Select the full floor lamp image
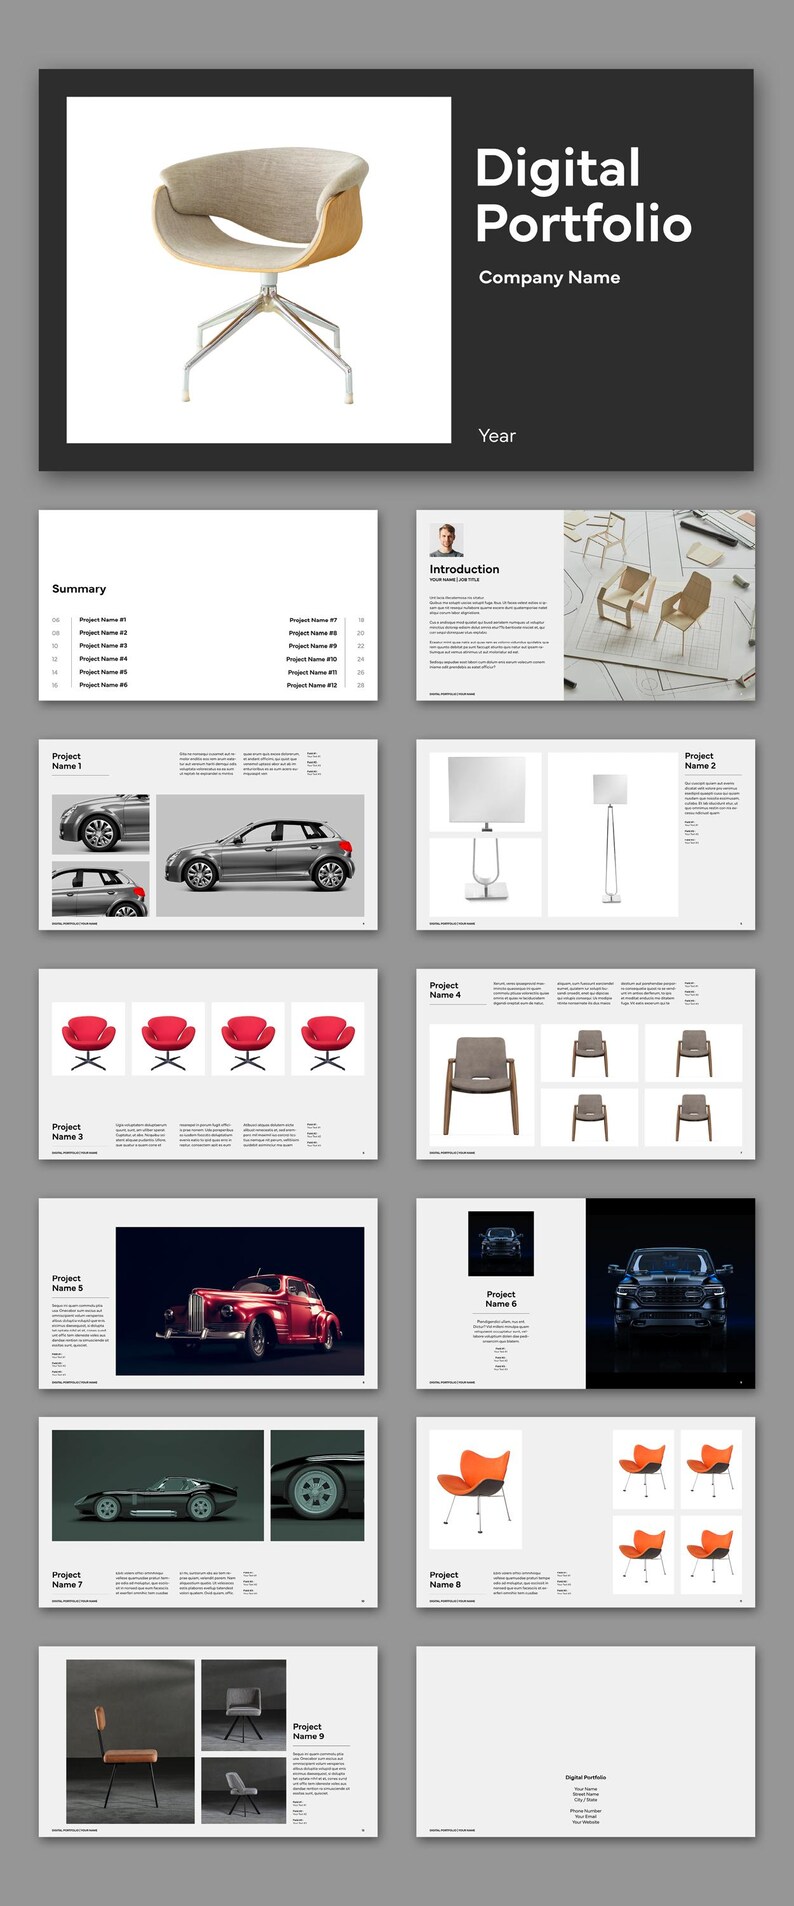794x1906 pixels. pos(613,834)
